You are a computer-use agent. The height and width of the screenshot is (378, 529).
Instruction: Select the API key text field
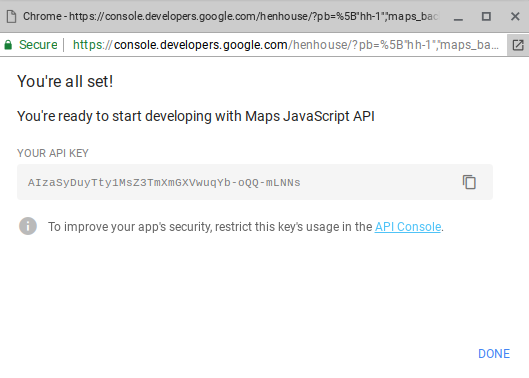click(255, 182)
